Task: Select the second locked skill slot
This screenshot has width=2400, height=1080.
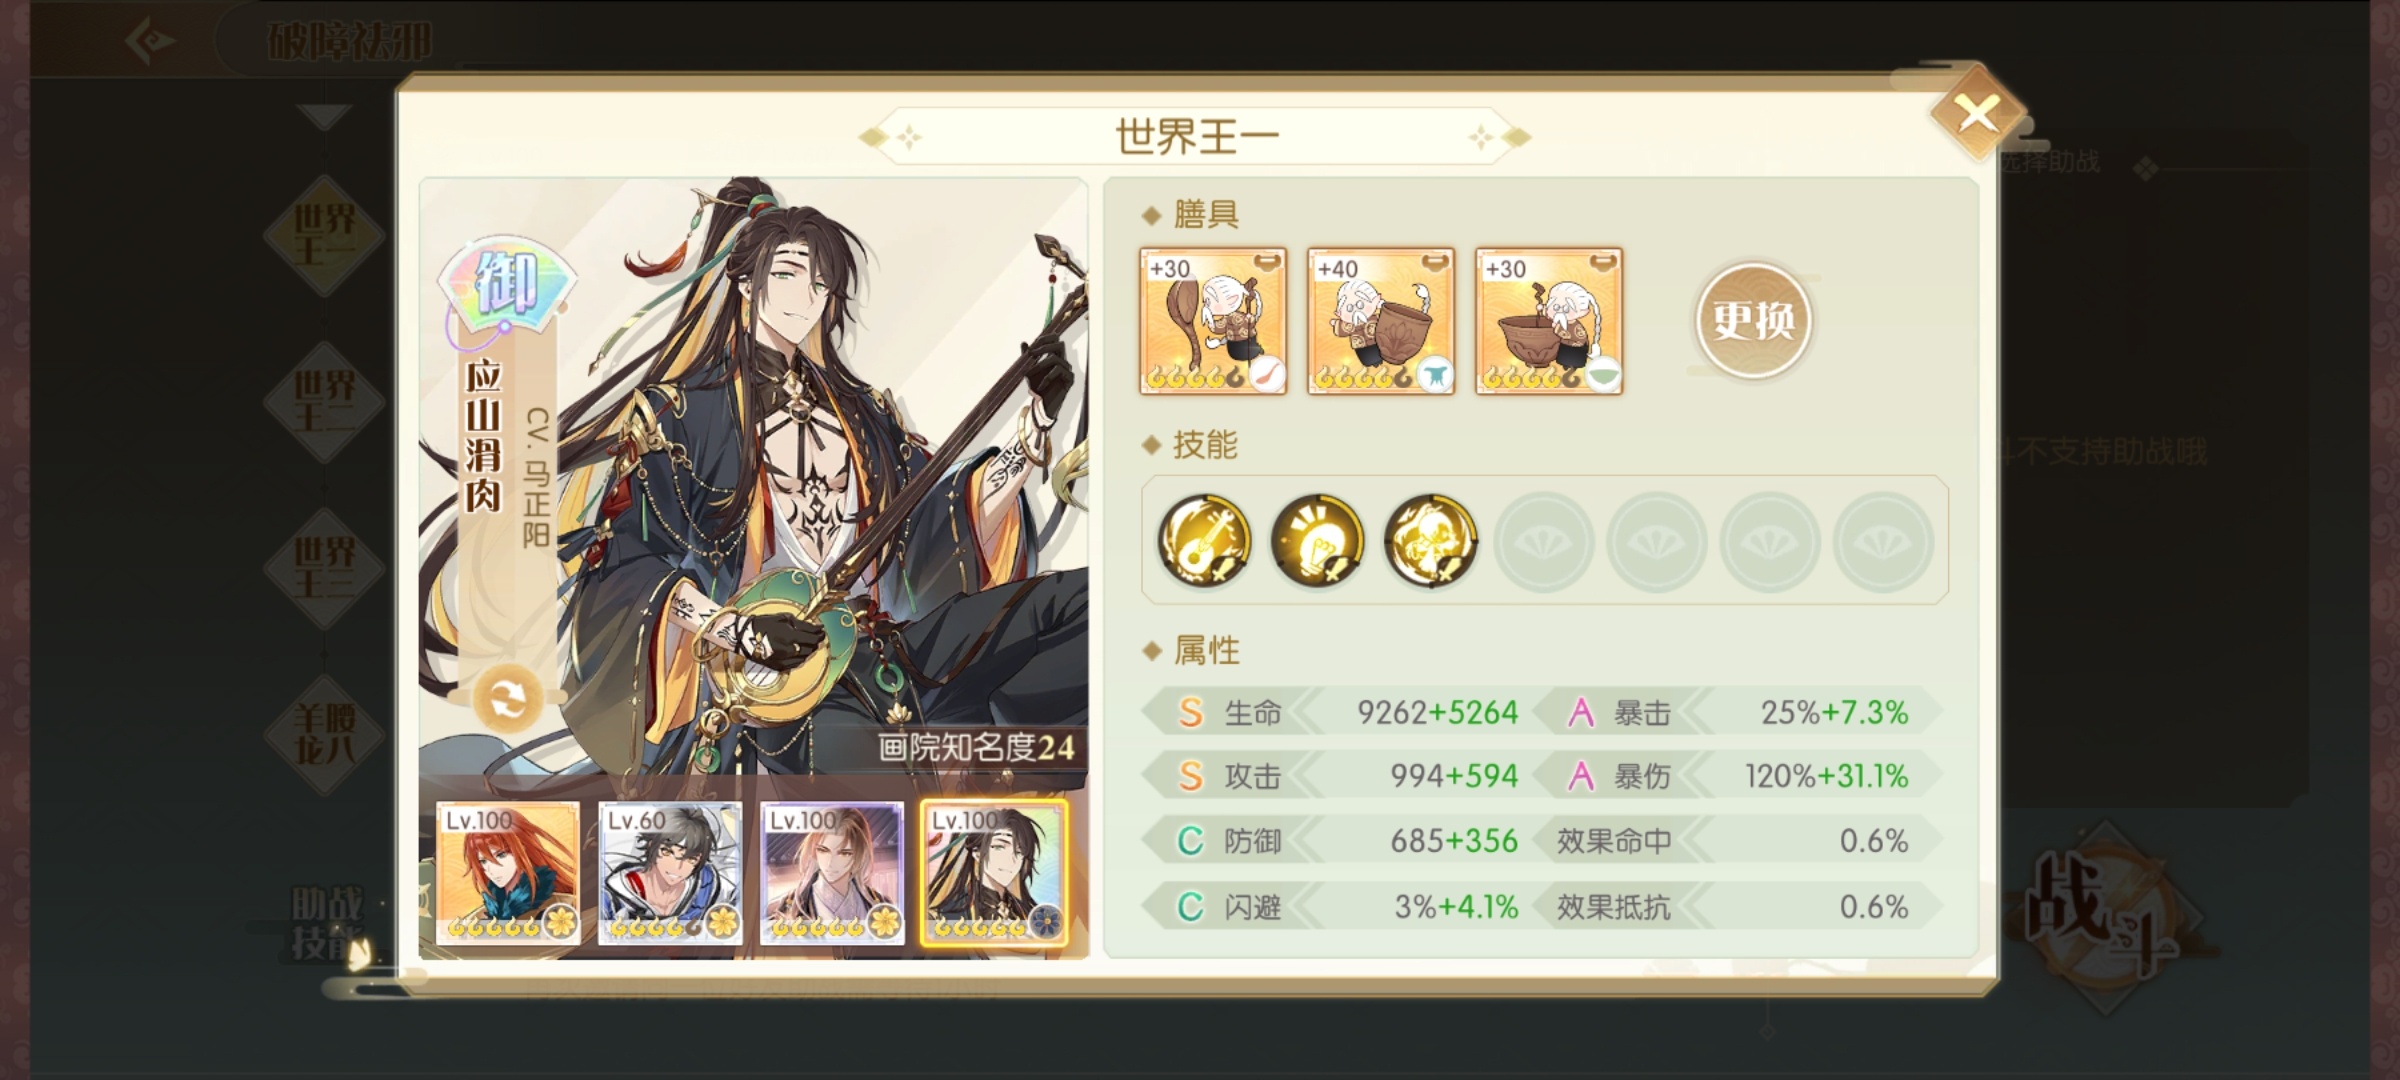Action: click(x=1657, y=541)
